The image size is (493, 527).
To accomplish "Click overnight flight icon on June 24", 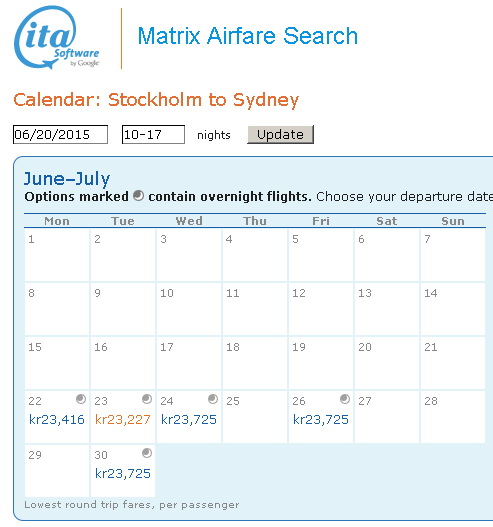I will (213, 399).
